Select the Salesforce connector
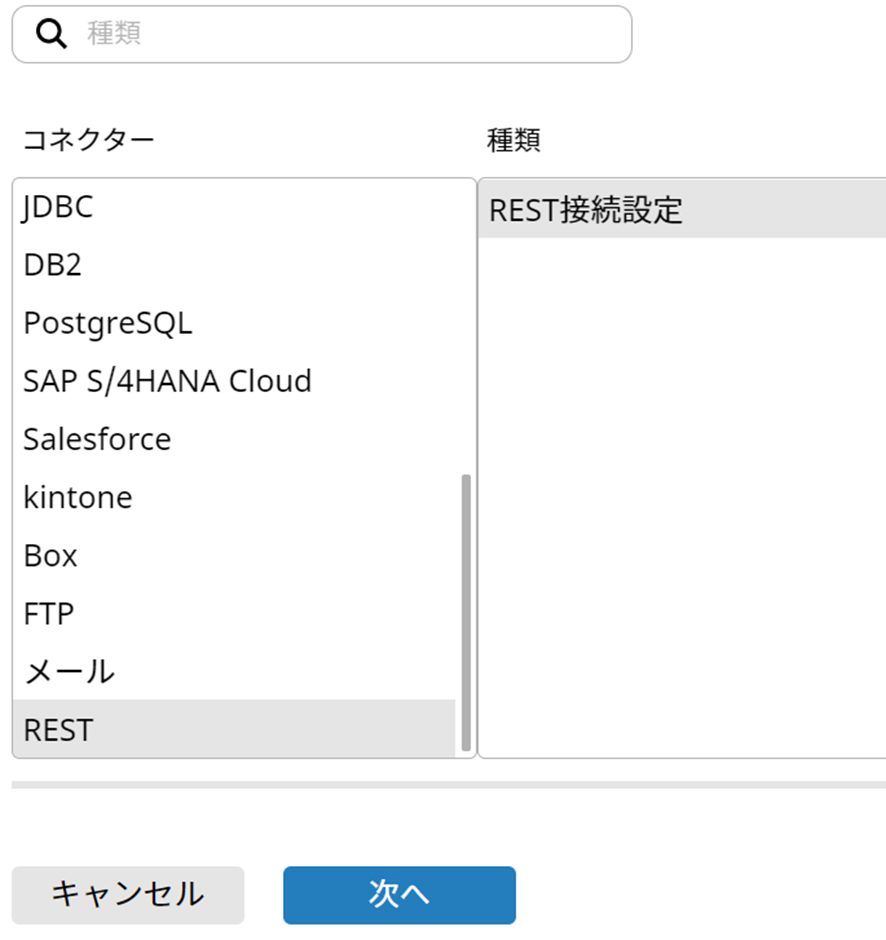Screen dimensions: 886x940 (x=97, y=439)
